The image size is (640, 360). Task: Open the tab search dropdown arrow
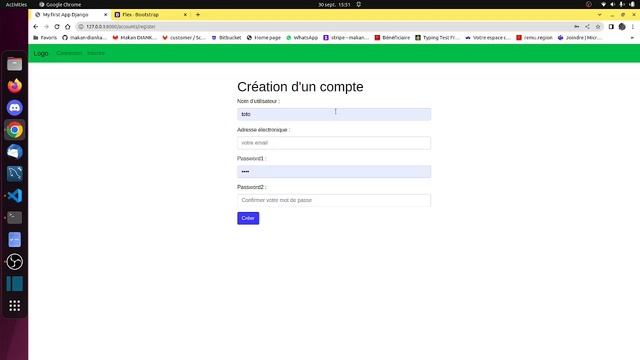(x=599, y=15)
